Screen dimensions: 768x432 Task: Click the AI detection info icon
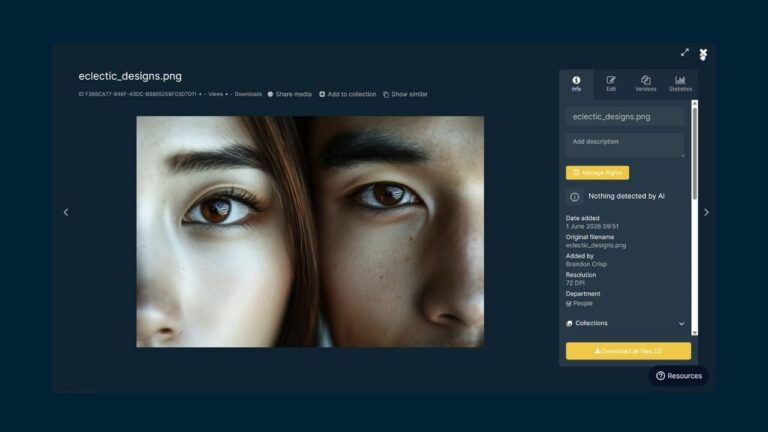pos(575,196)
